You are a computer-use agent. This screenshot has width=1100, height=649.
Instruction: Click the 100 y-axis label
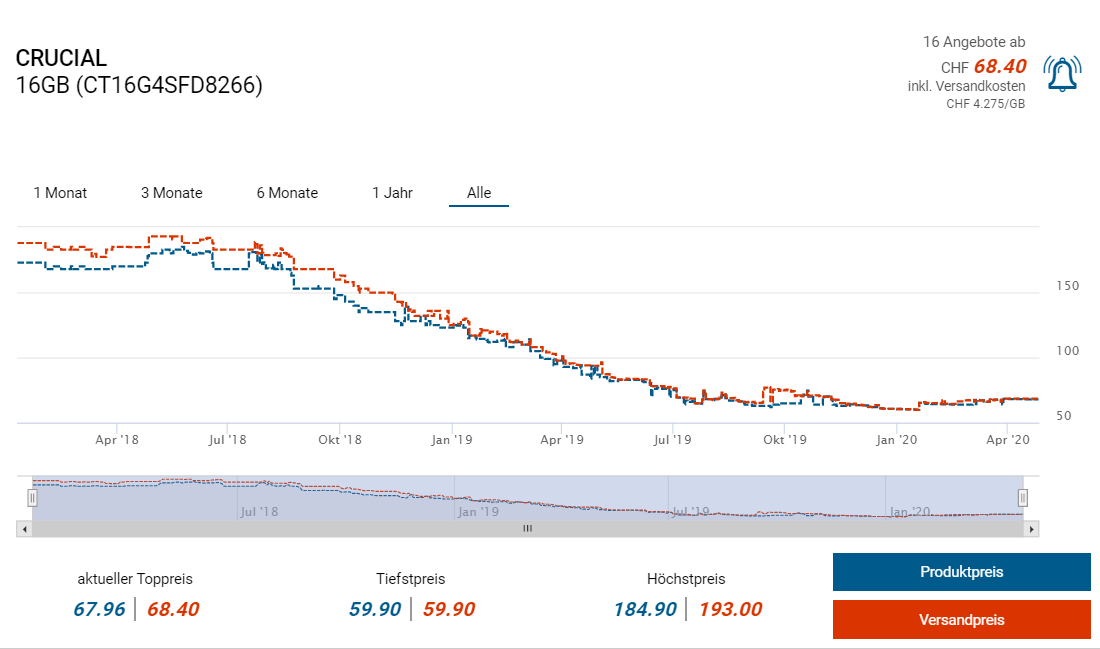[1068, 351]
